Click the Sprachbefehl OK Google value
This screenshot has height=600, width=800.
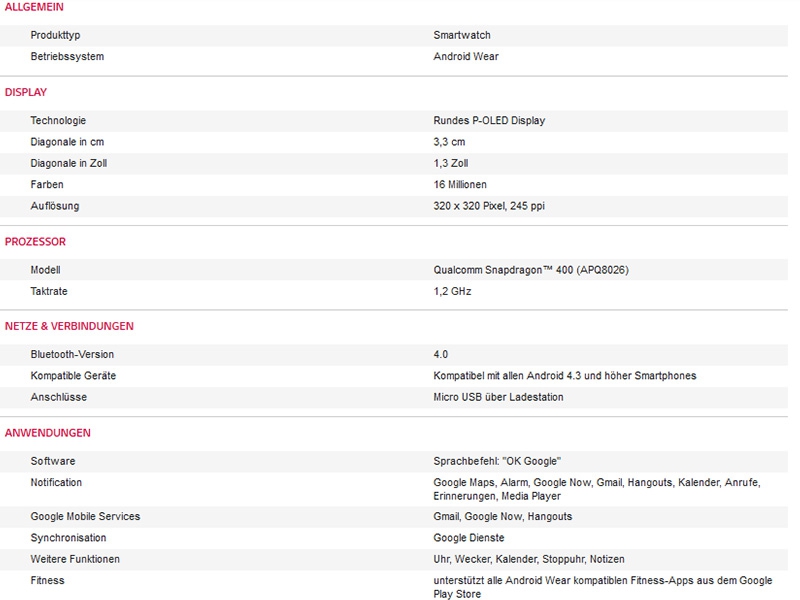pos(497,461)
